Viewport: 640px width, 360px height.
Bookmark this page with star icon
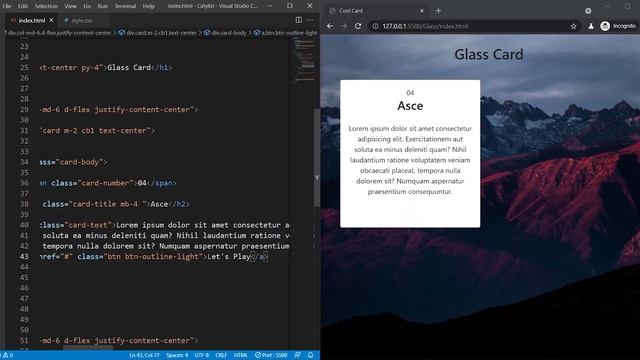[573, 26]
